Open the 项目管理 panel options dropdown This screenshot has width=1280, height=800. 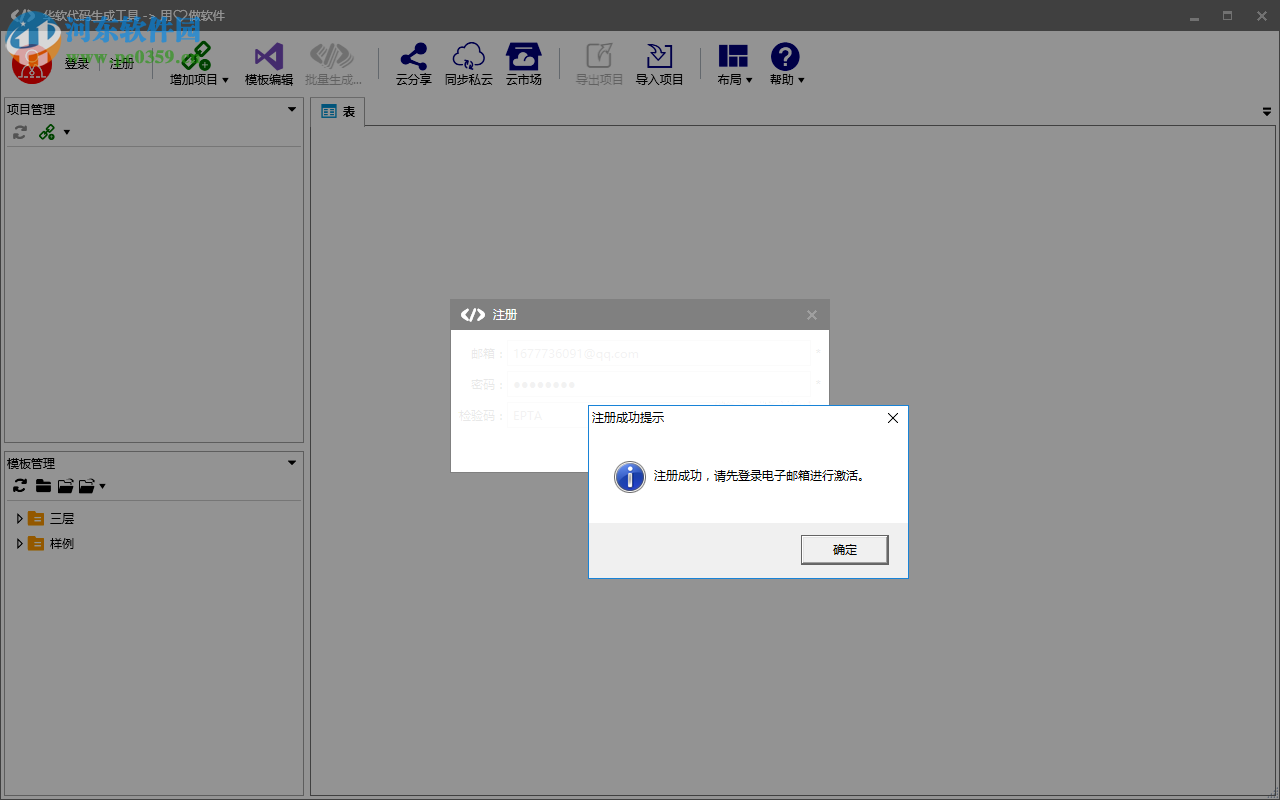pos(292,109)
